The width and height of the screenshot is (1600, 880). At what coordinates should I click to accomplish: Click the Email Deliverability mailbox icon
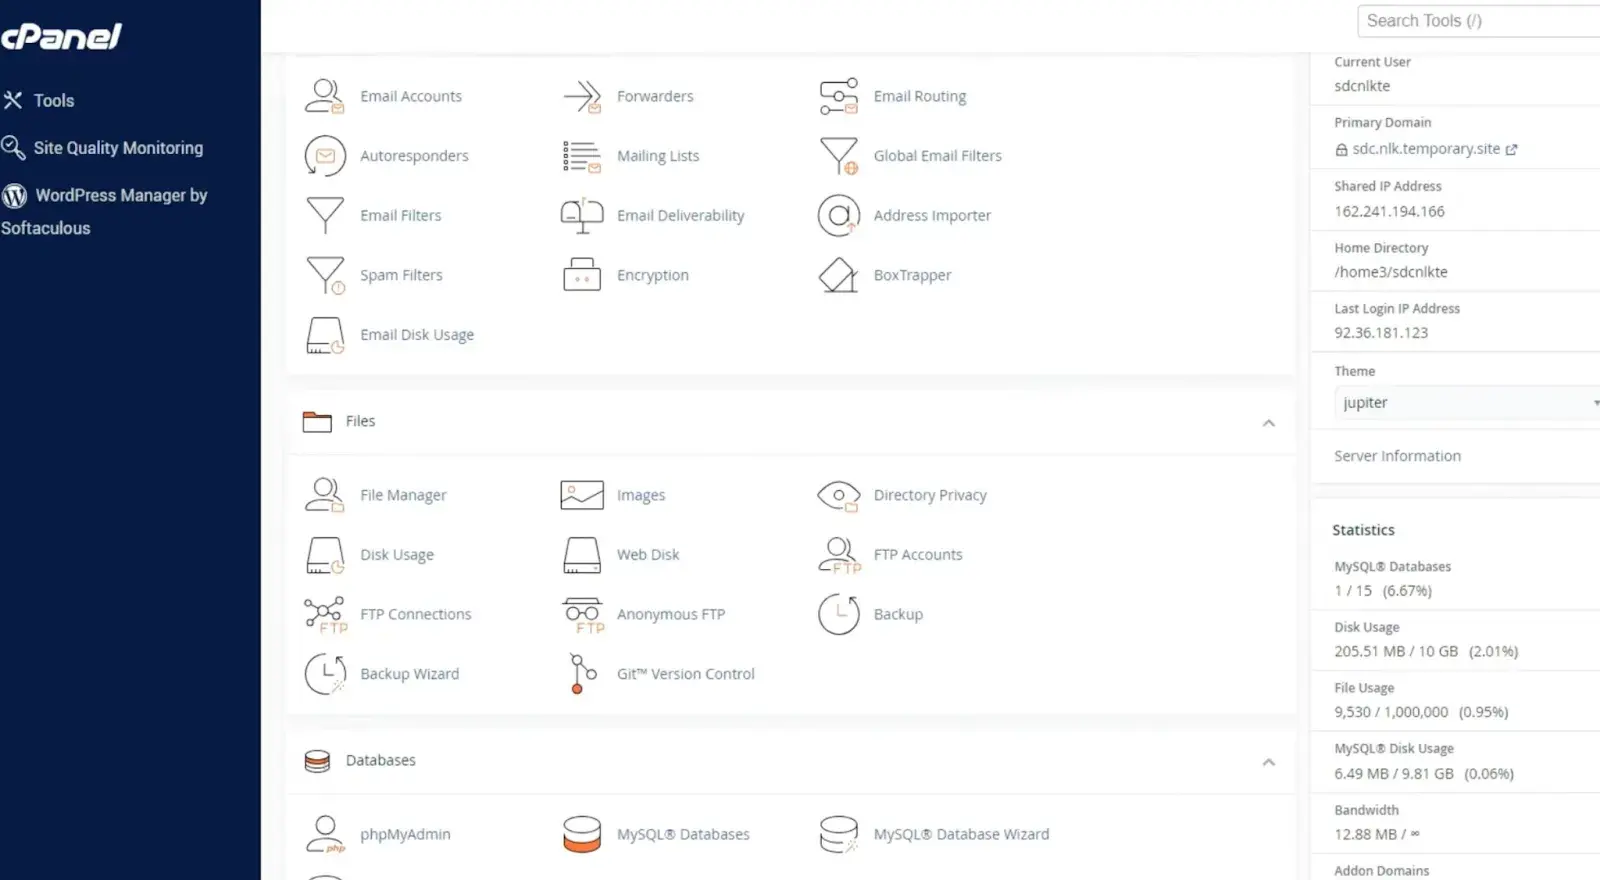582,215
